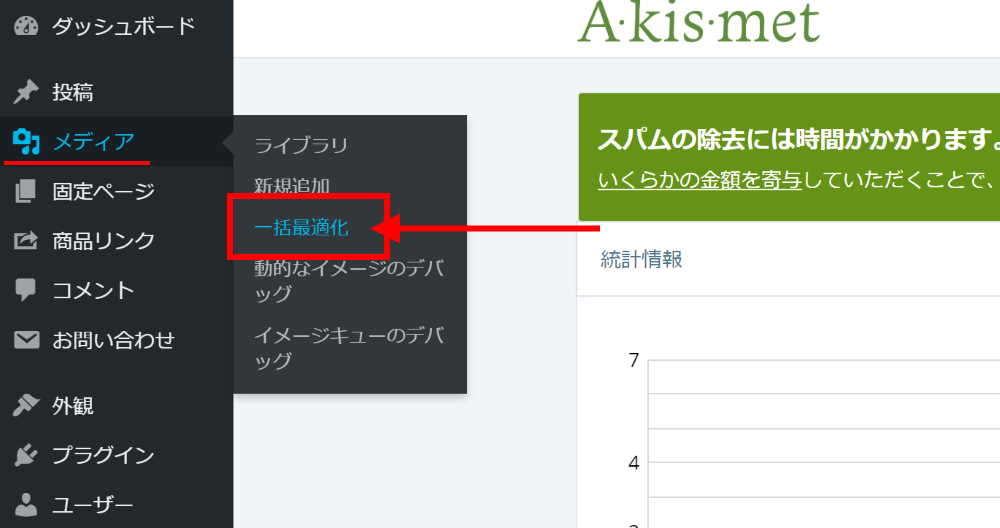Open 動的なイメージのデバッグ submenu entry
The width and height of the screenshot is (1000, 528).
click(348, 280)
